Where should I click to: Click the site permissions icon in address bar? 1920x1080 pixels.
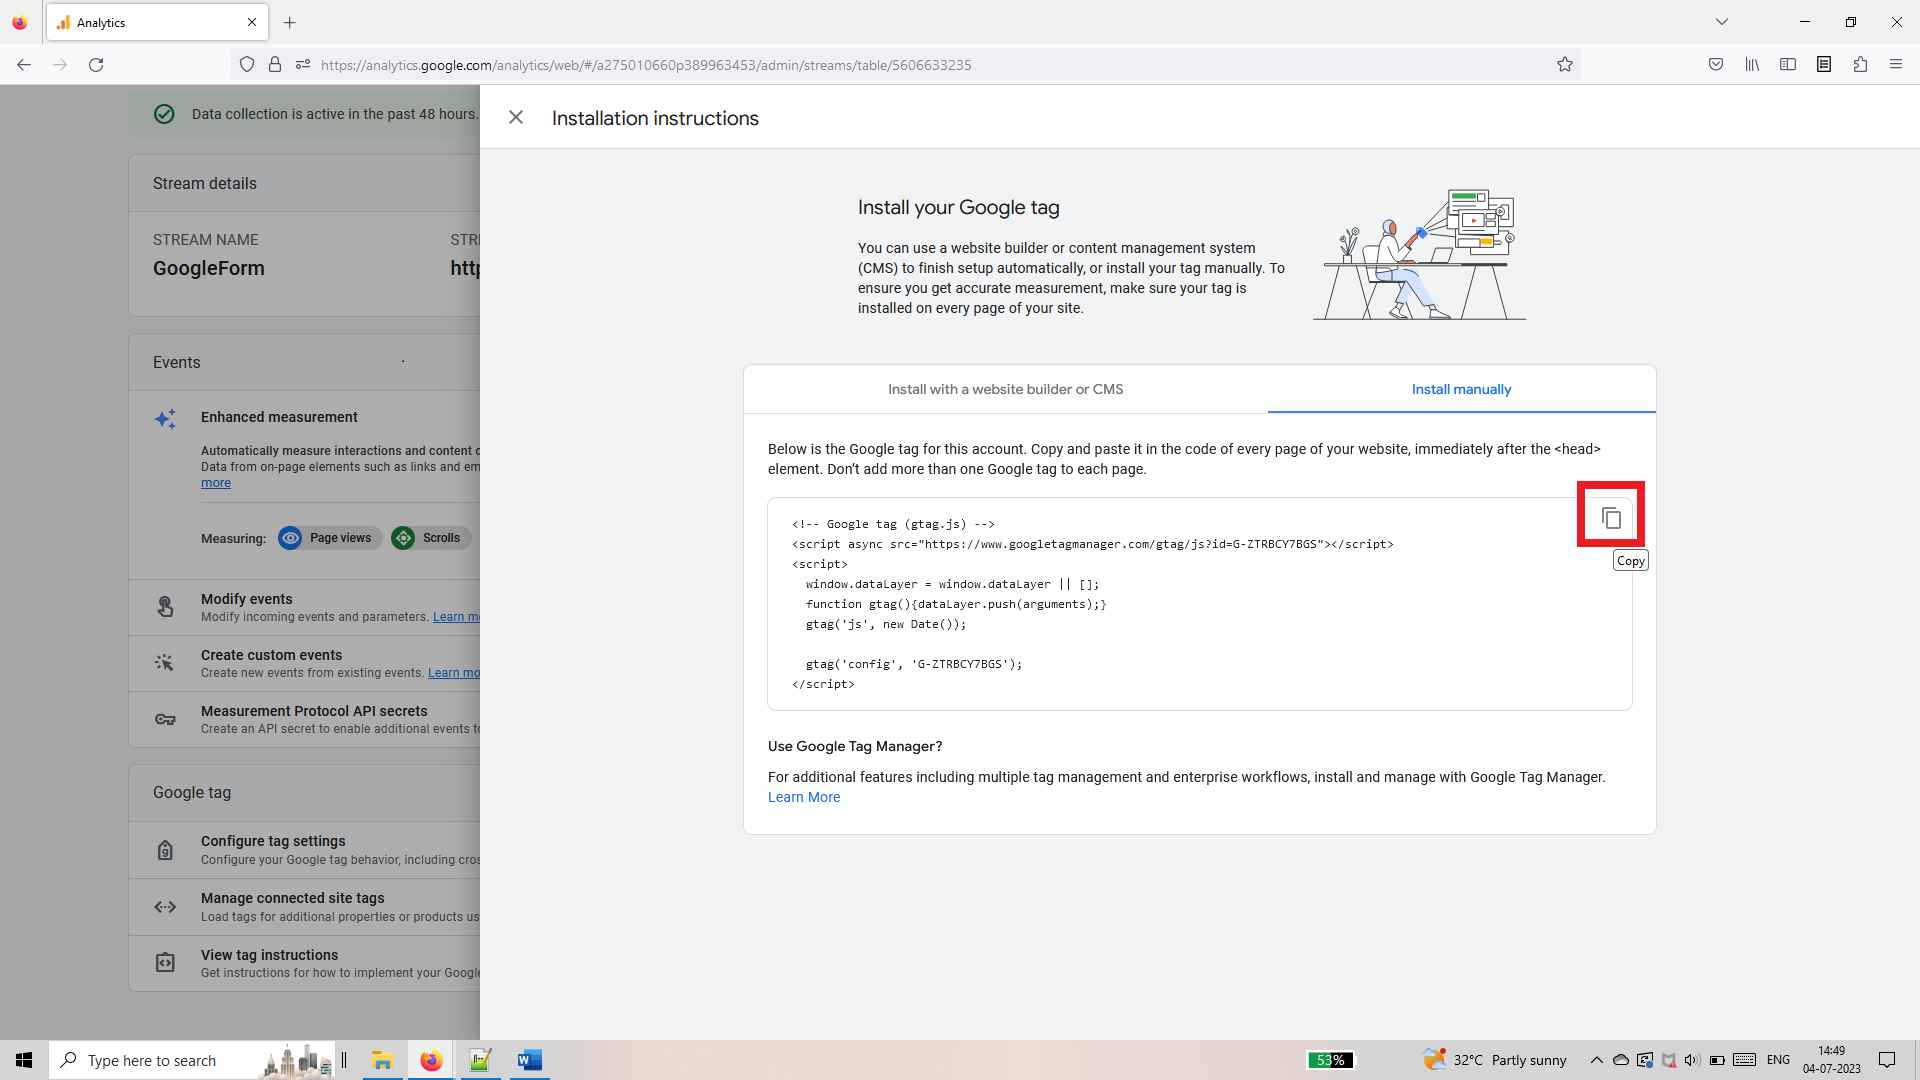point(303,65)
